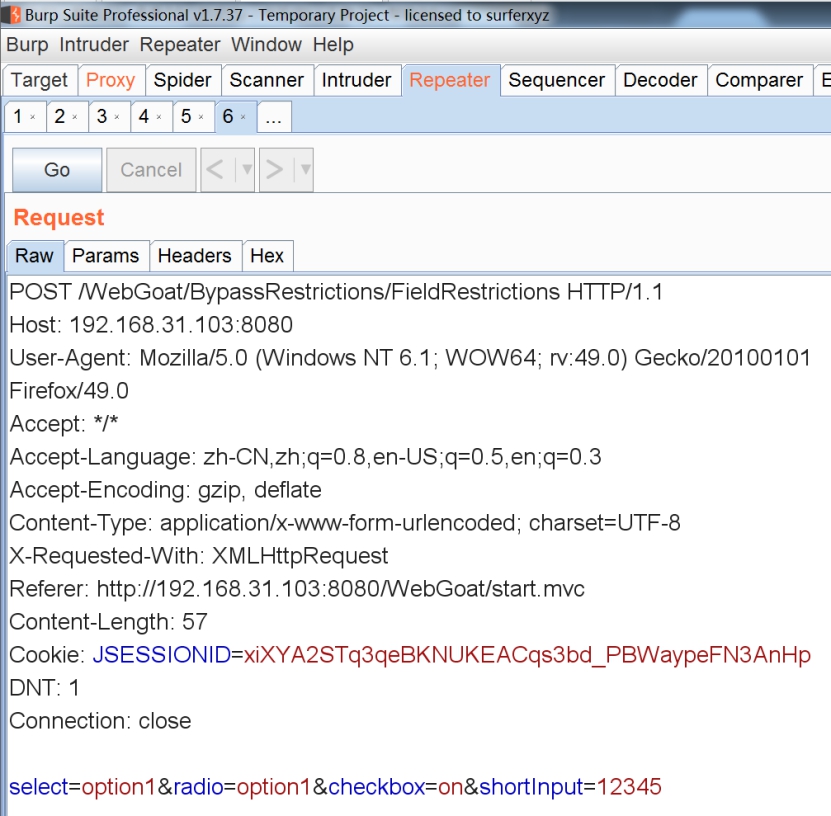Select the Repeater tool tab

[450, 81]
